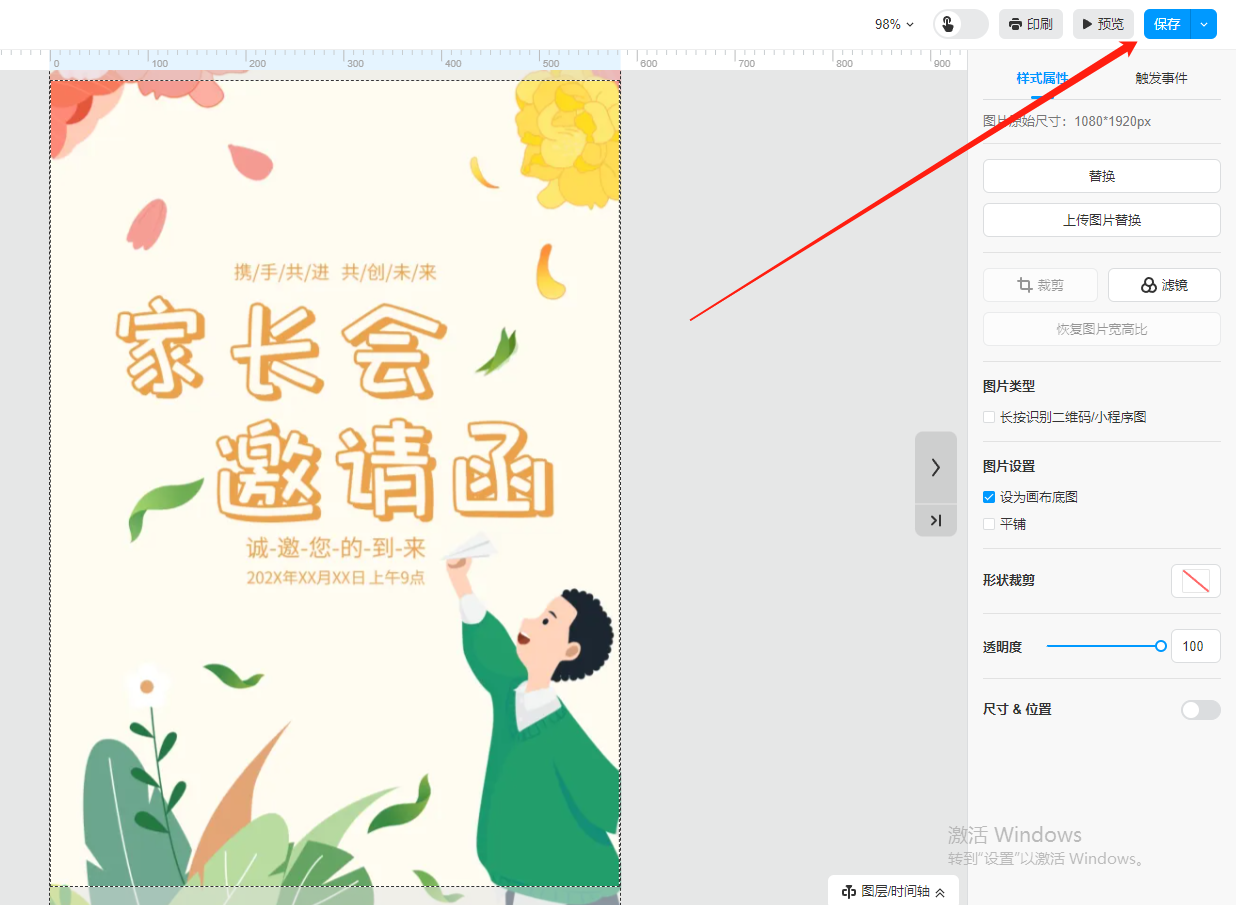Click the print button with printer icon
The height and width of the screenshot is (905, 1236).
tap(1030, 24)
